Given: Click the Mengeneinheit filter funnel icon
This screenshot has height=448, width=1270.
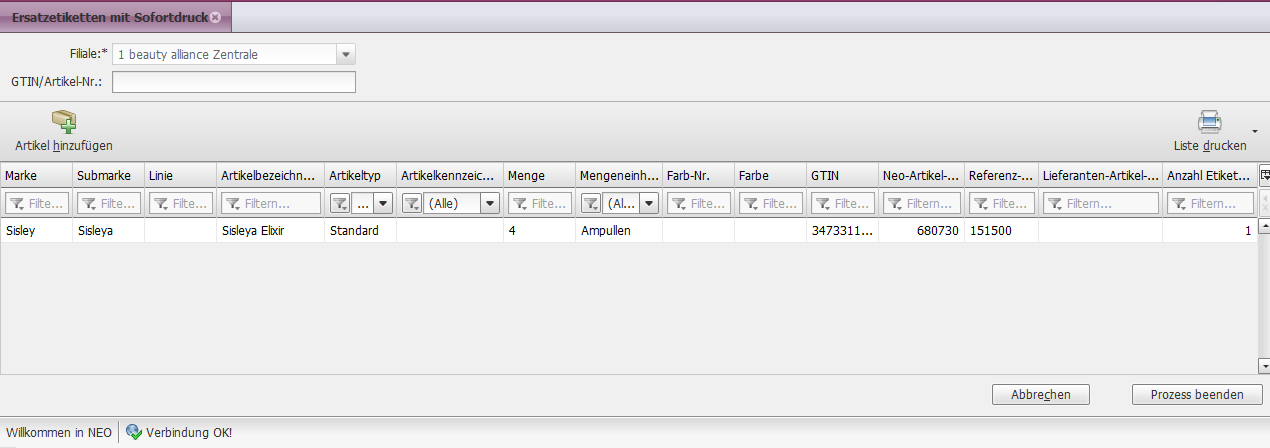Looking at the screenshot, I should click(591, 203).
